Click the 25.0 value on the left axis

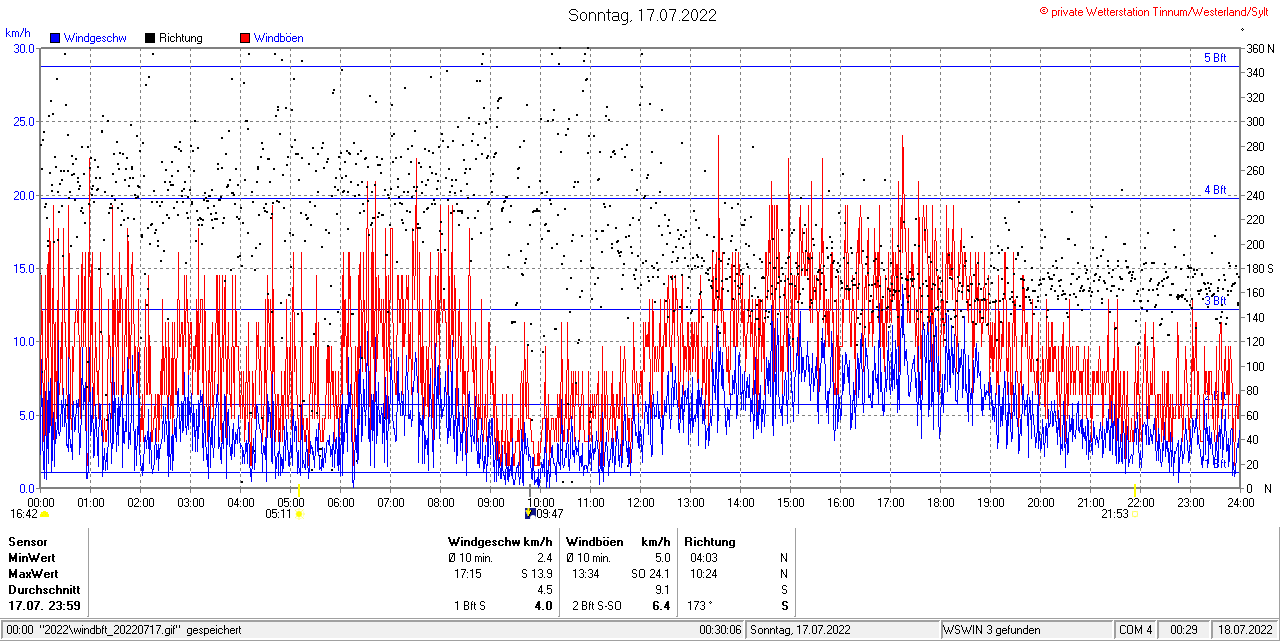(24, 121)
